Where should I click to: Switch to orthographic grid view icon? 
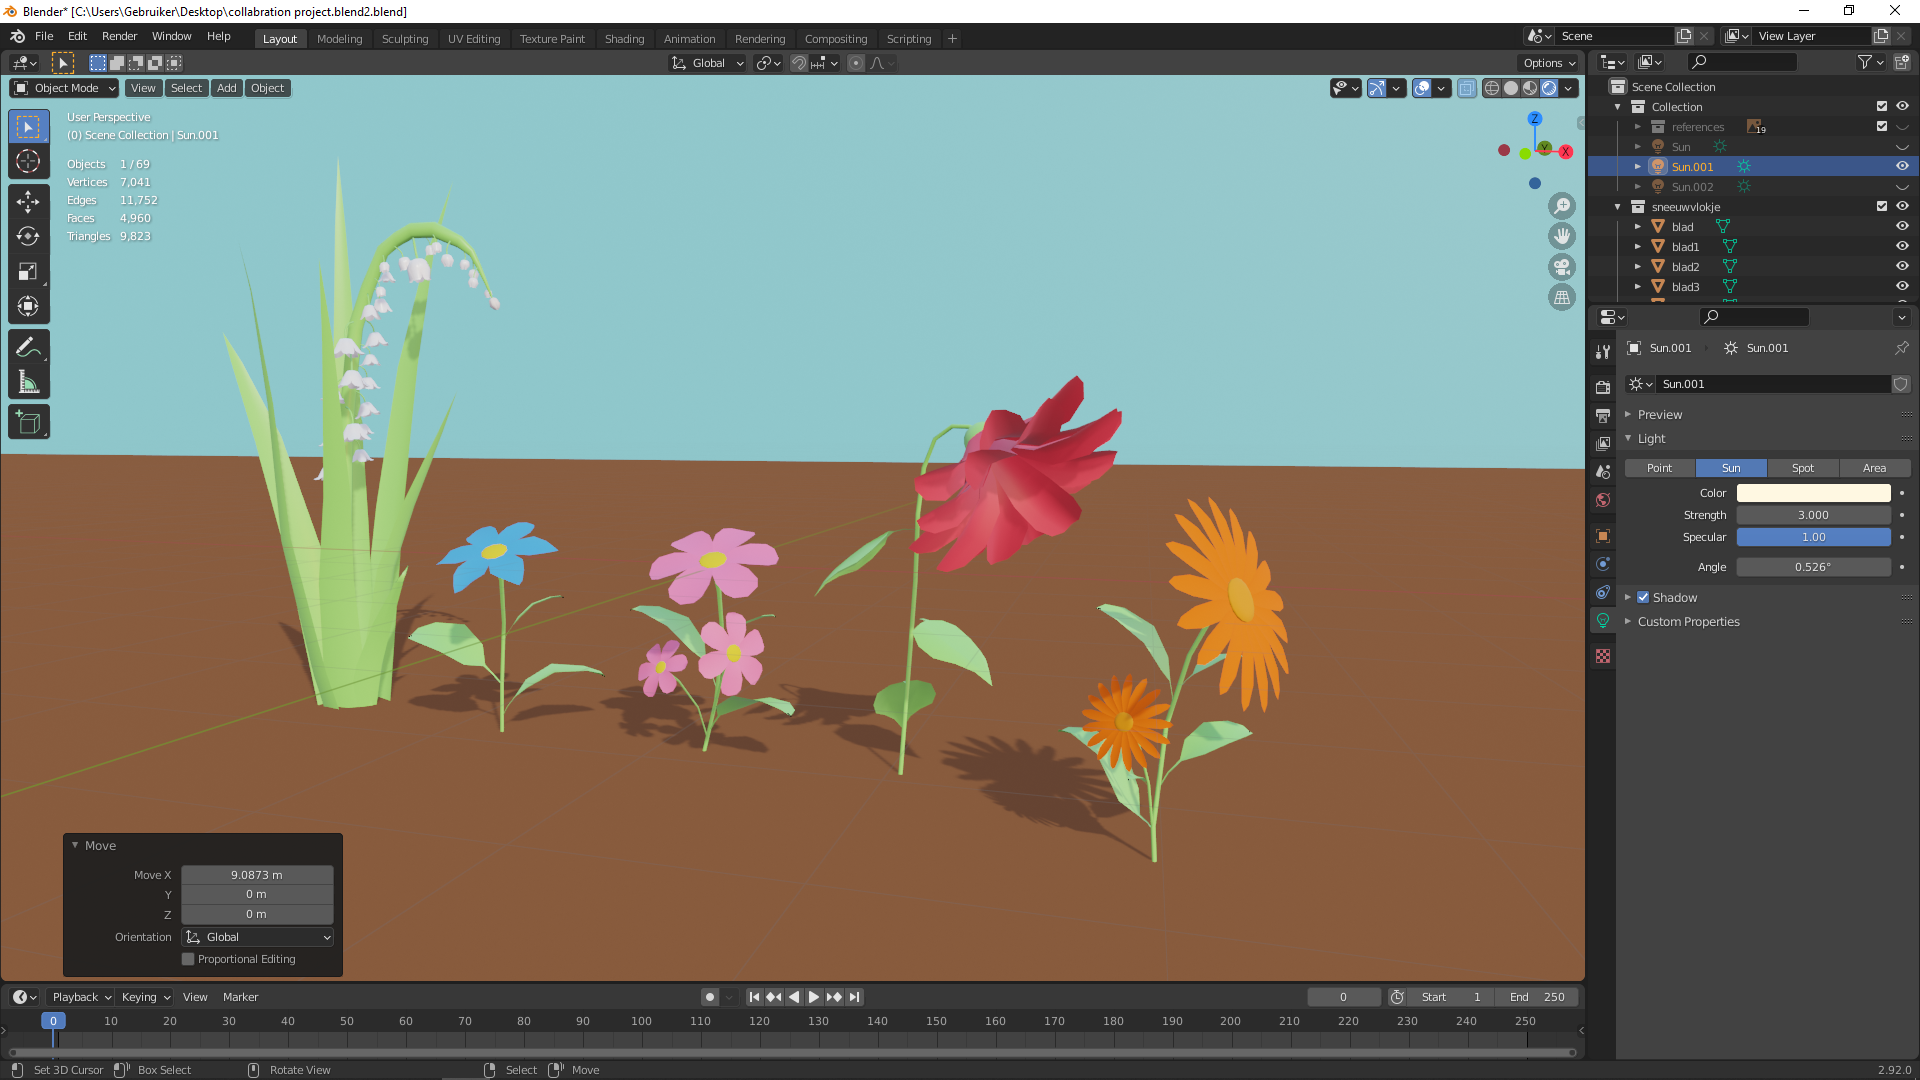tap(1561, 298)
